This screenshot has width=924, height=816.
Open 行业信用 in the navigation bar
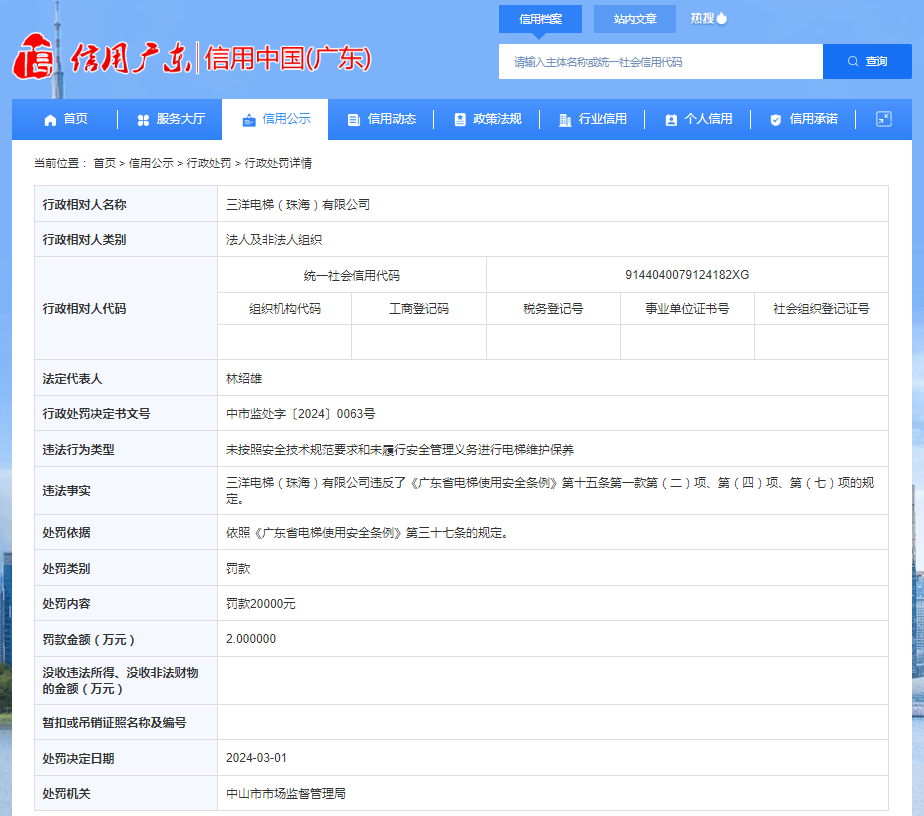[592, 120]
